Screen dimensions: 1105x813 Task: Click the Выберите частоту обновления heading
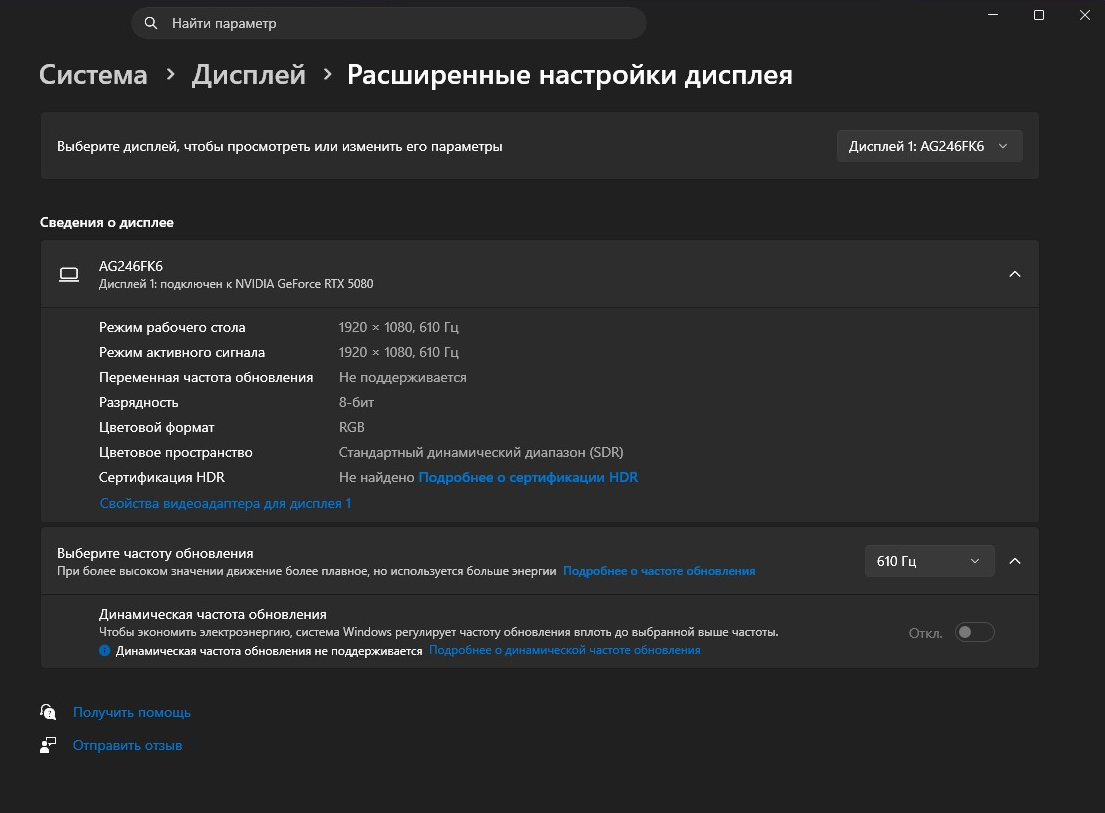[x=155, y=554]
